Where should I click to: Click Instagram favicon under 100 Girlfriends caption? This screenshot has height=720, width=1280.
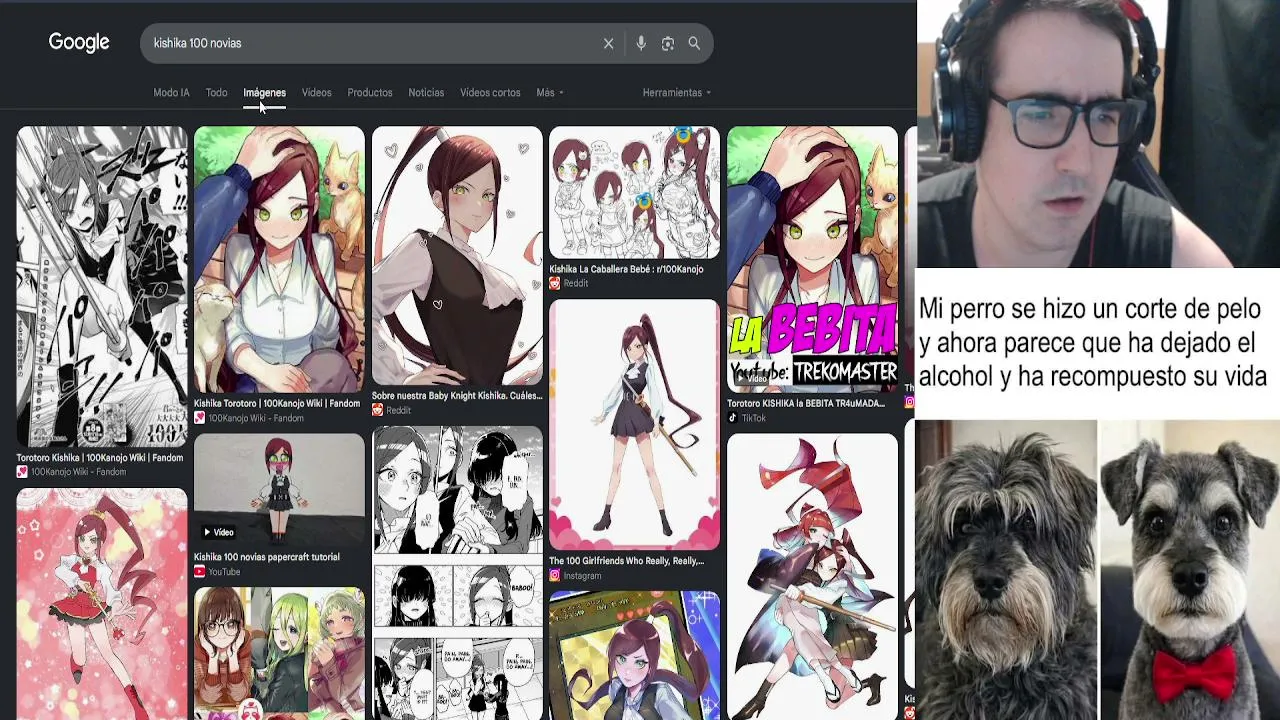coord(554,576)
